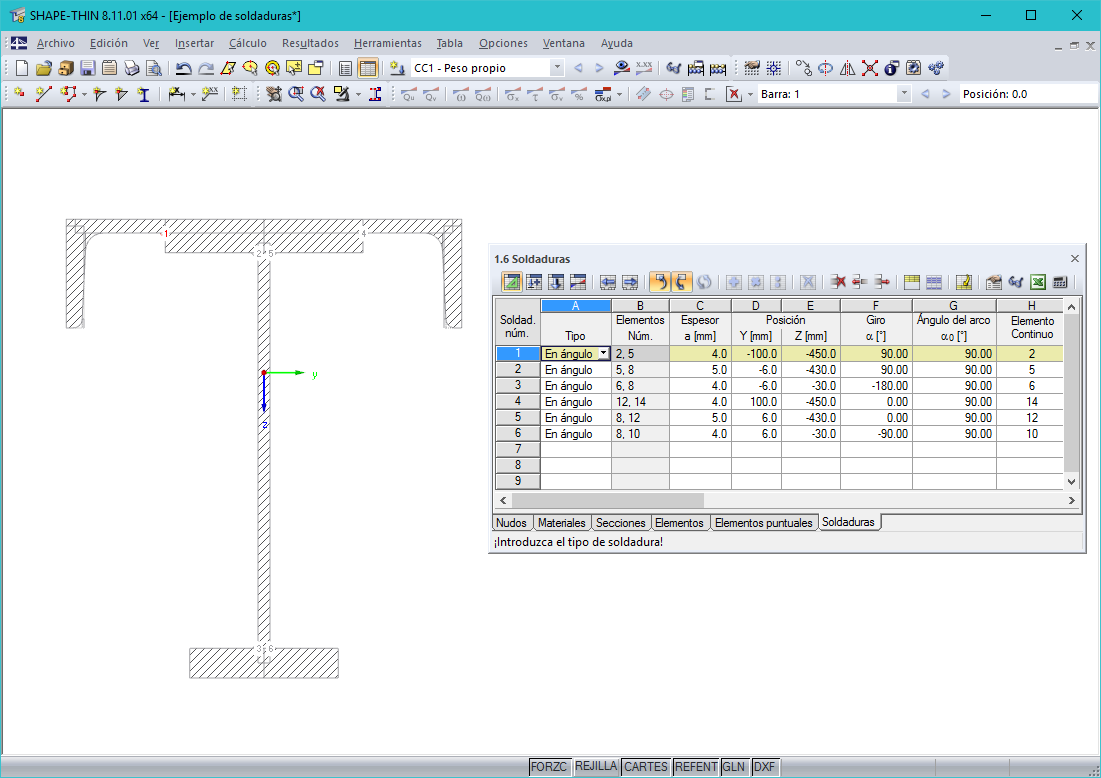Viewport: 1101px width, 778px height.
Task: Select column header G in Soldaduras table
Action: coord(954,305)
